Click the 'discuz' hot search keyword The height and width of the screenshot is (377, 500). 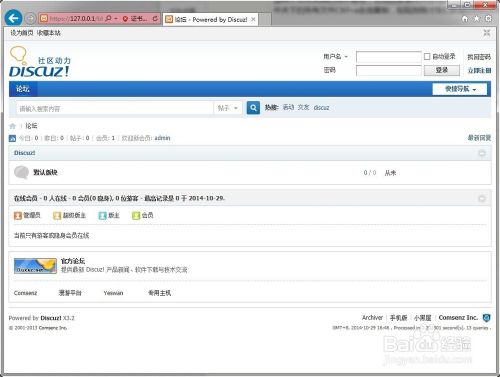(x=321, y=107)
